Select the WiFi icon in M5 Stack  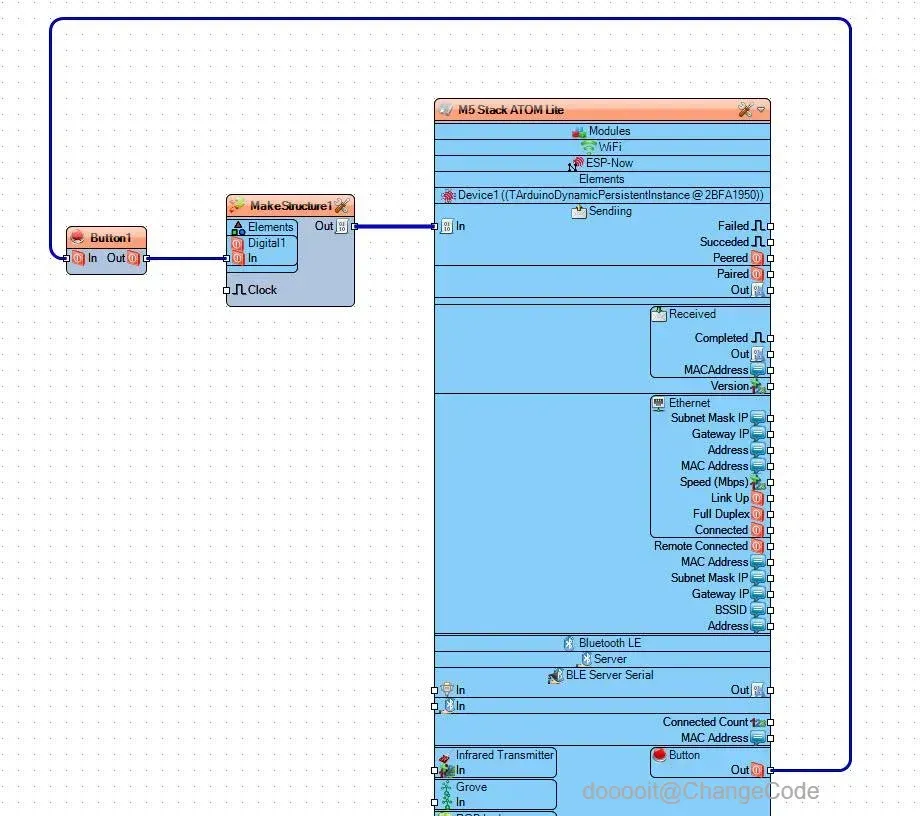[588, 147]
